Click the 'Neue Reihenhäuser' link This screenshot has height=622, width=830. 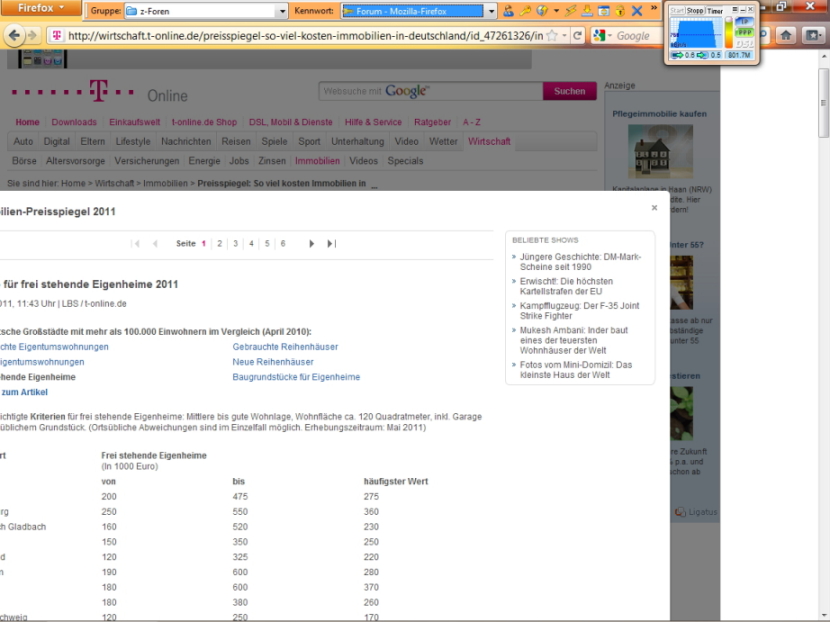(273, 362)
